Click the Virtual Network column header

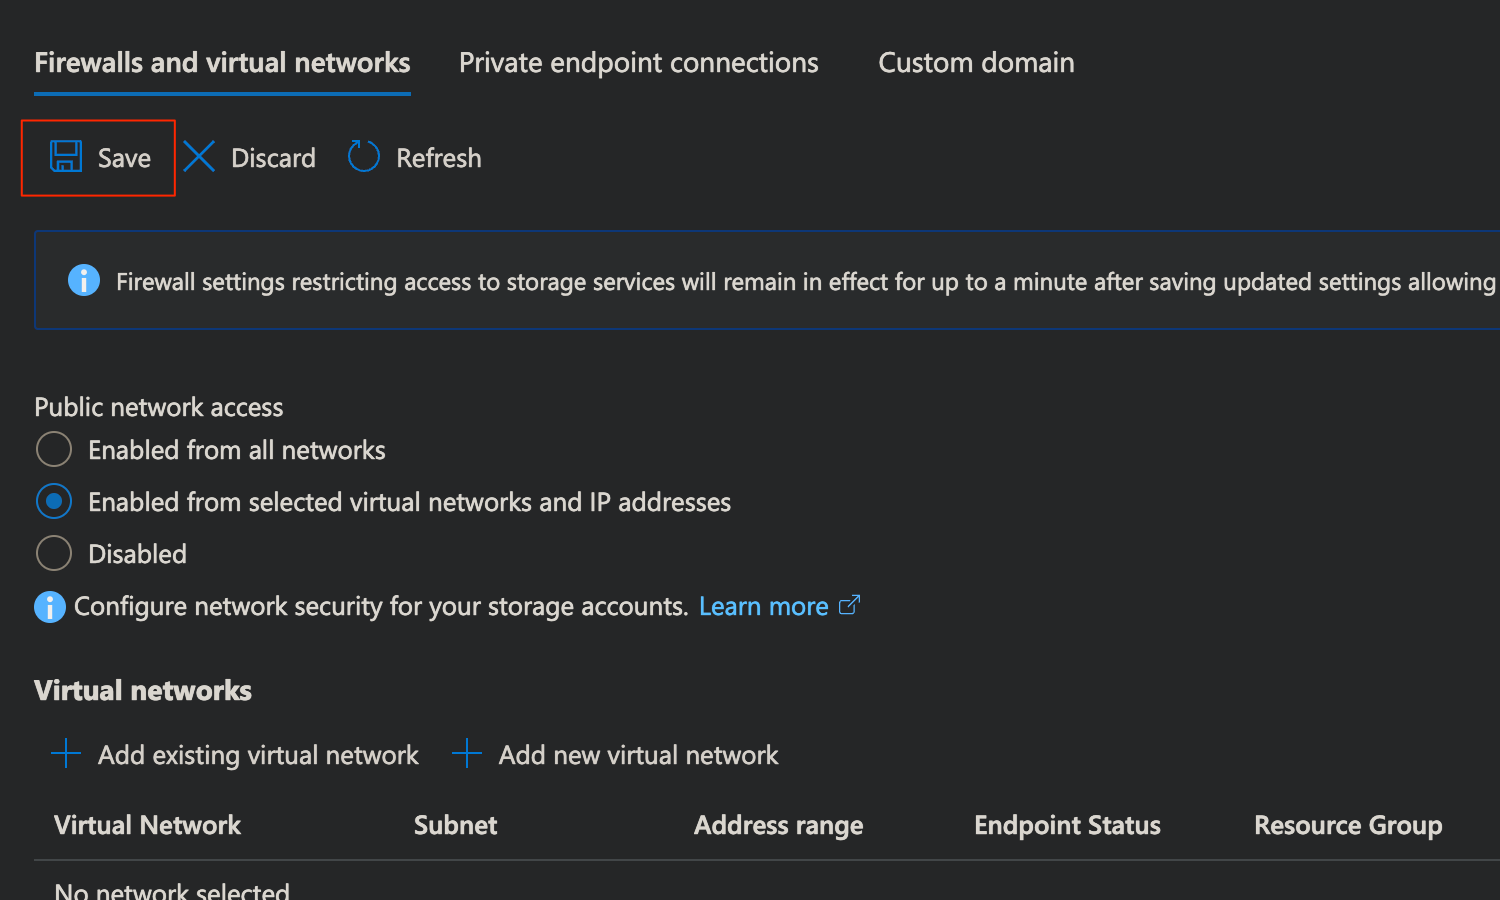click(x=148, y=825)
